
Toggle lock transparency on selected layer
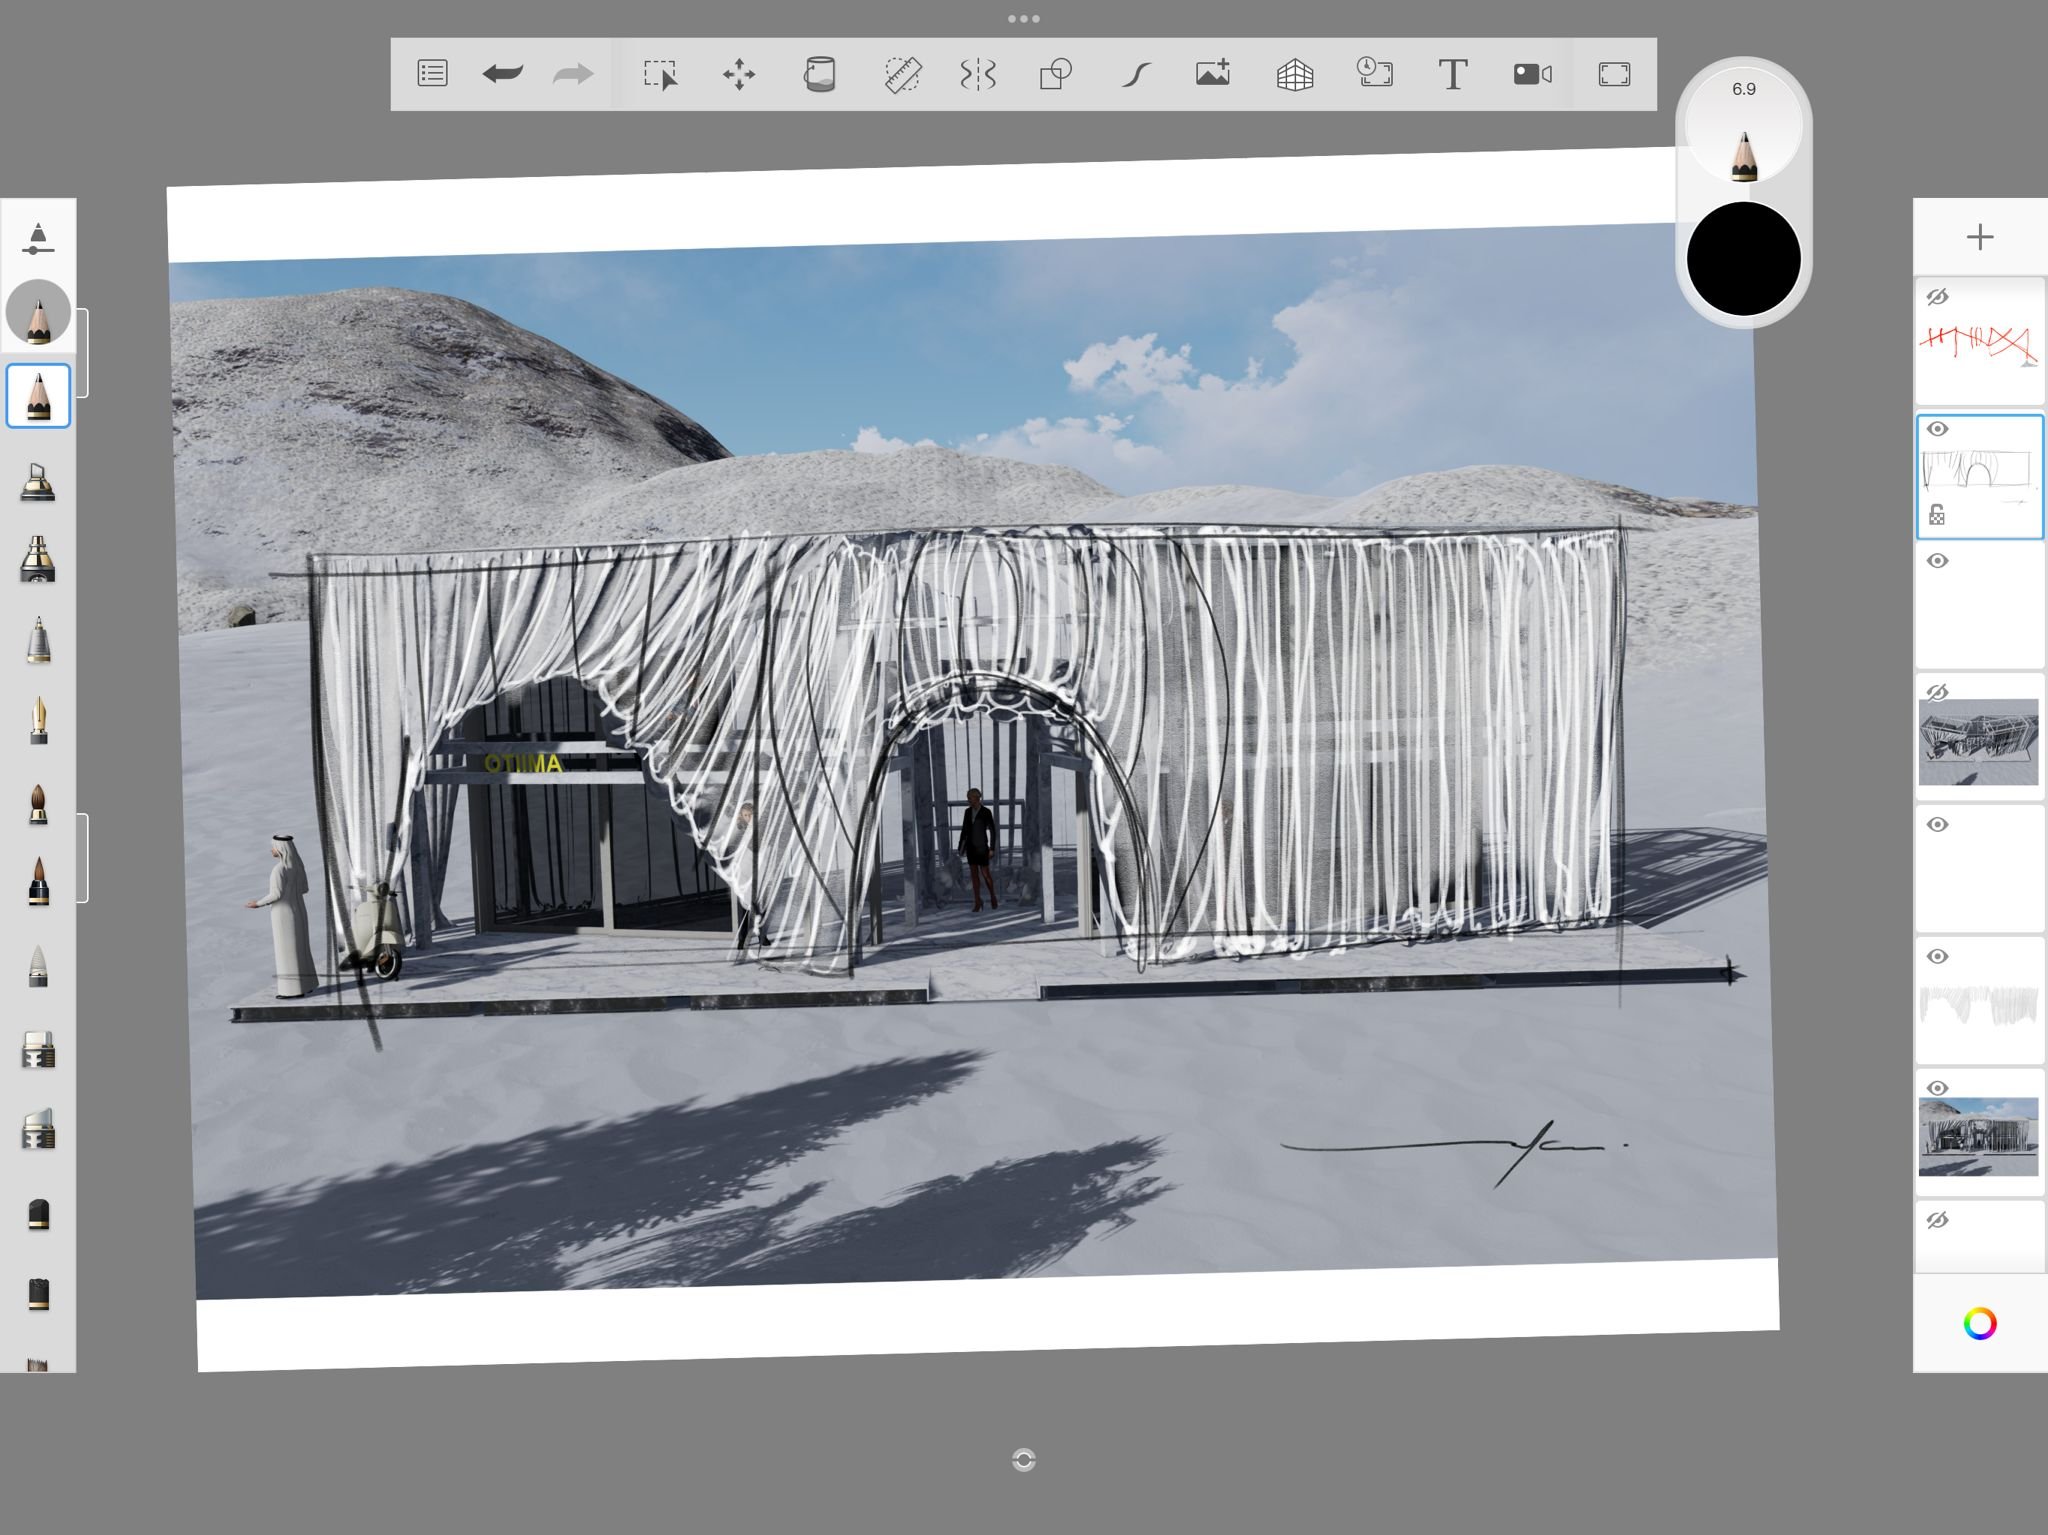(1937, 515)
